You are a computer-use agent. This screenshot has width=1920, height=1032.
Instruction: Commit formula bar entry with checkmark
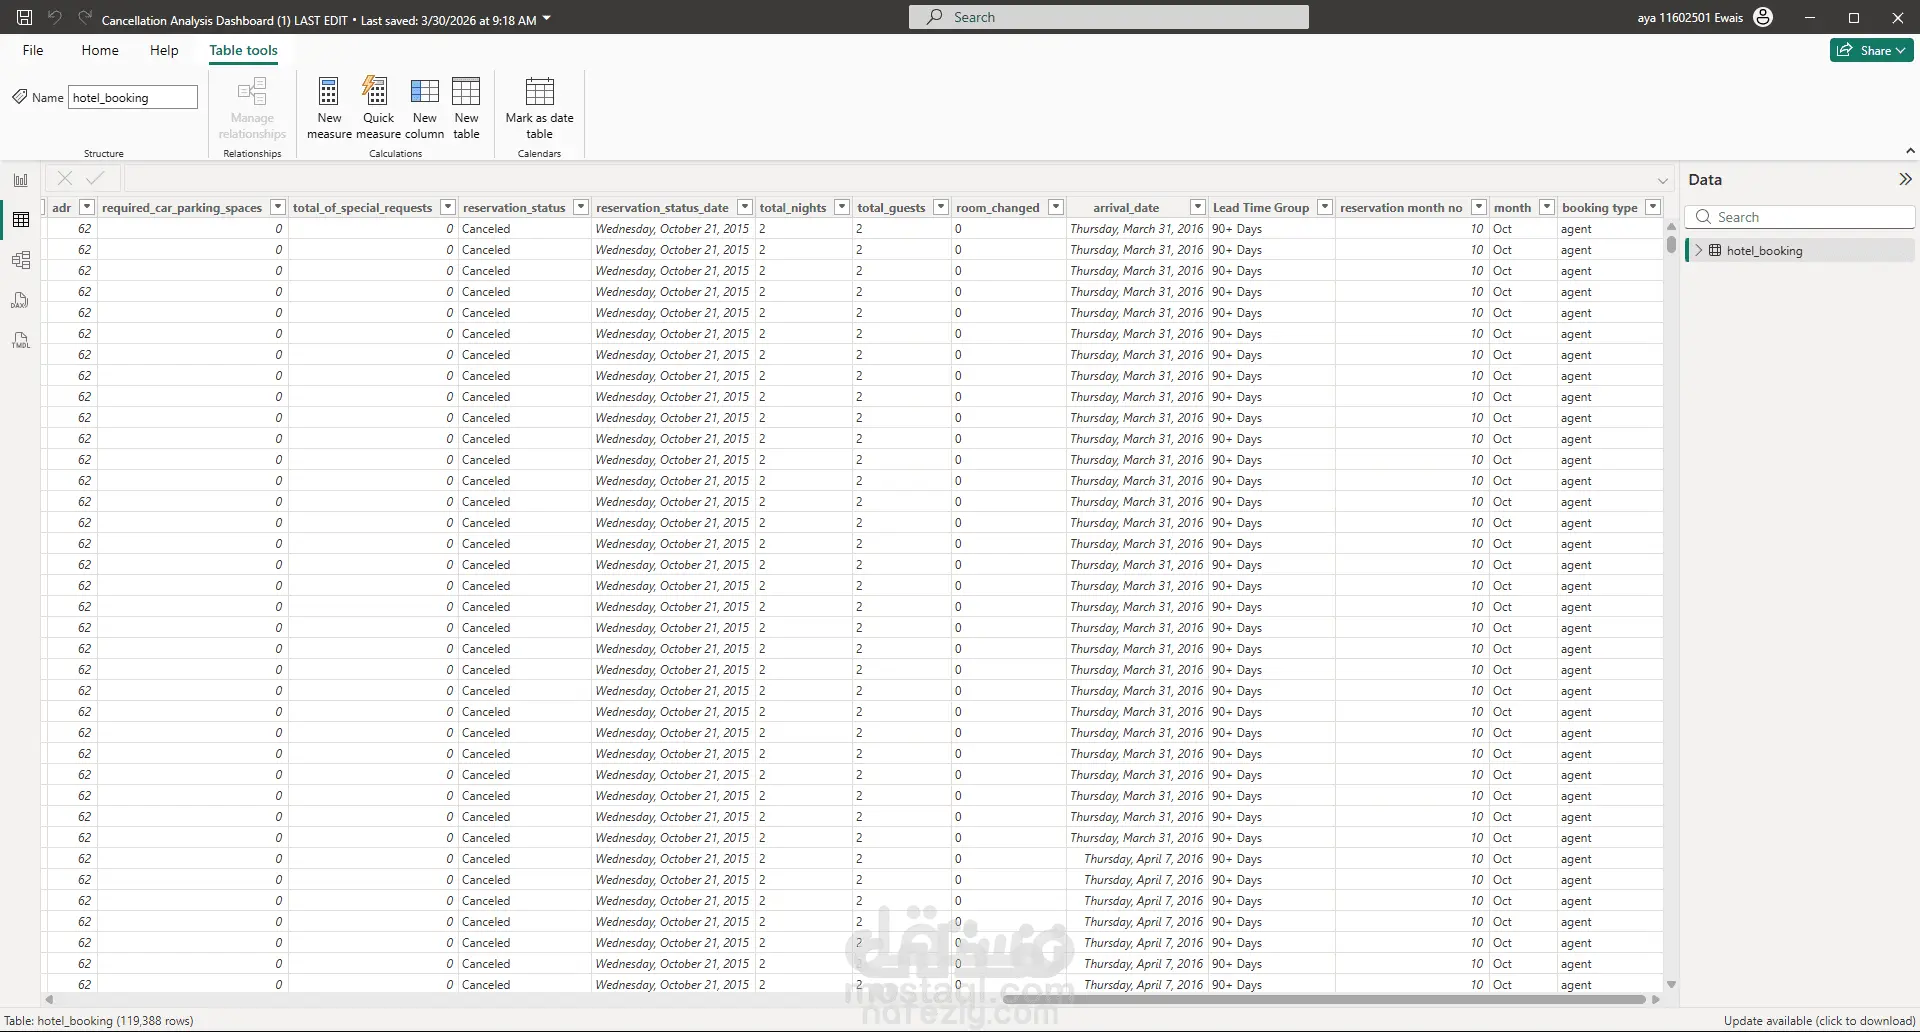96,178
